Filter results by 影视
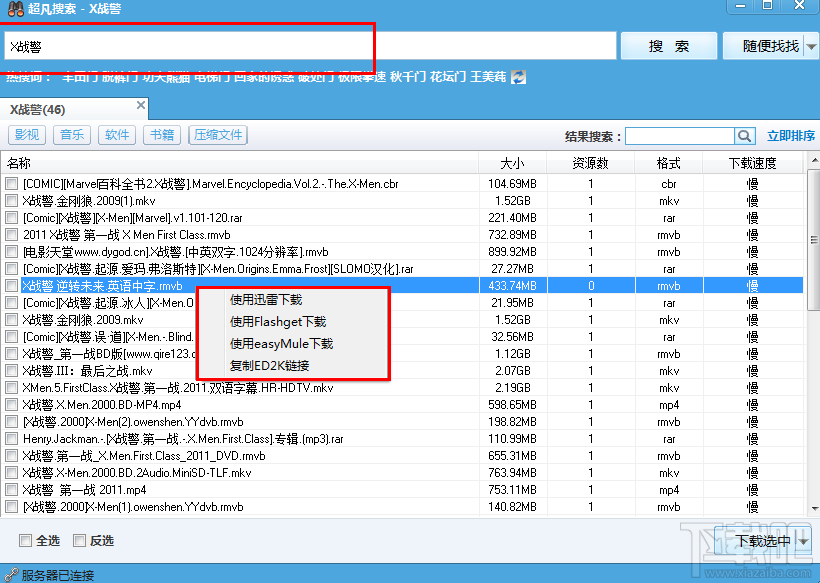This screenshot has height=583, width=820. (27, 135)
